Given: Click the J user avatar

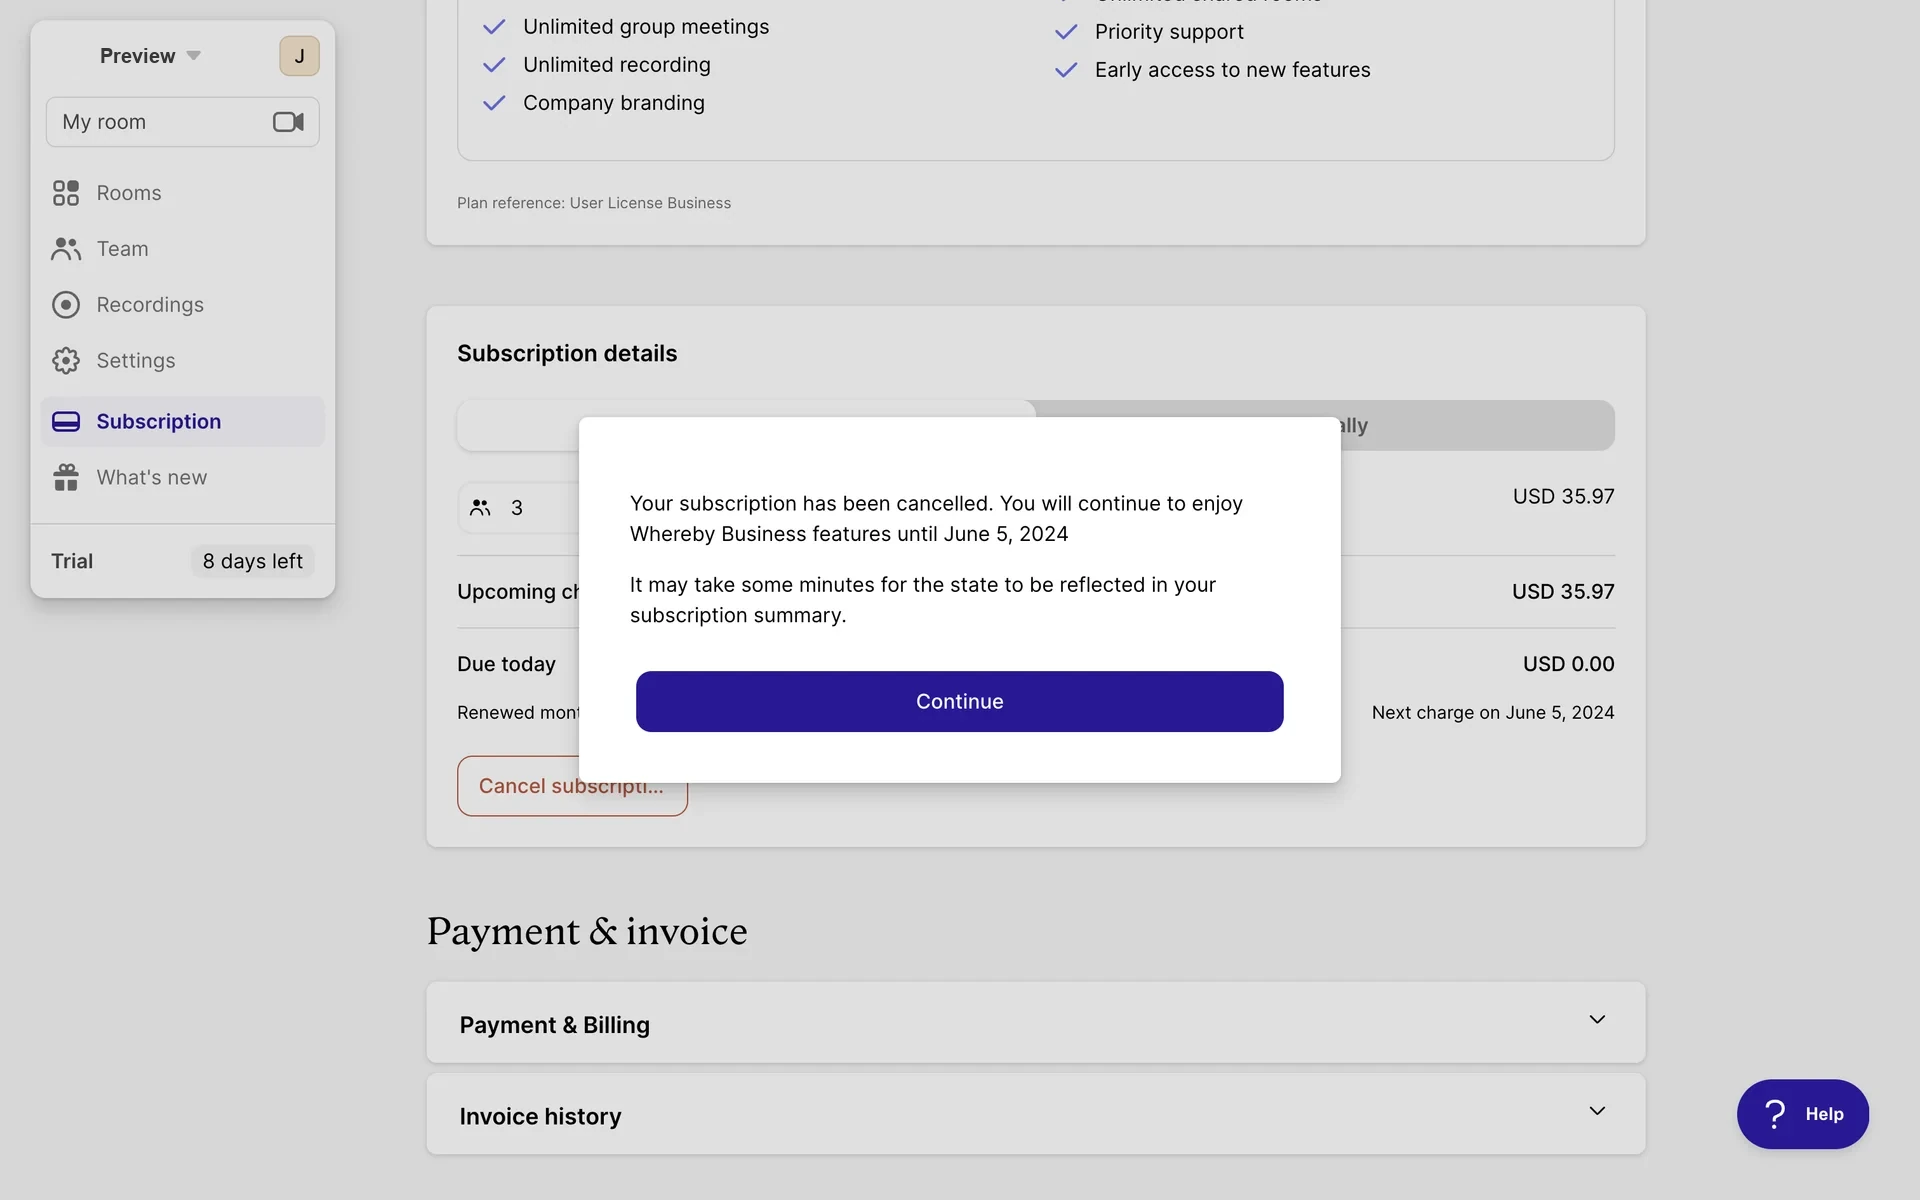Looking at the screenshot, I should click(x=299, y=56).
